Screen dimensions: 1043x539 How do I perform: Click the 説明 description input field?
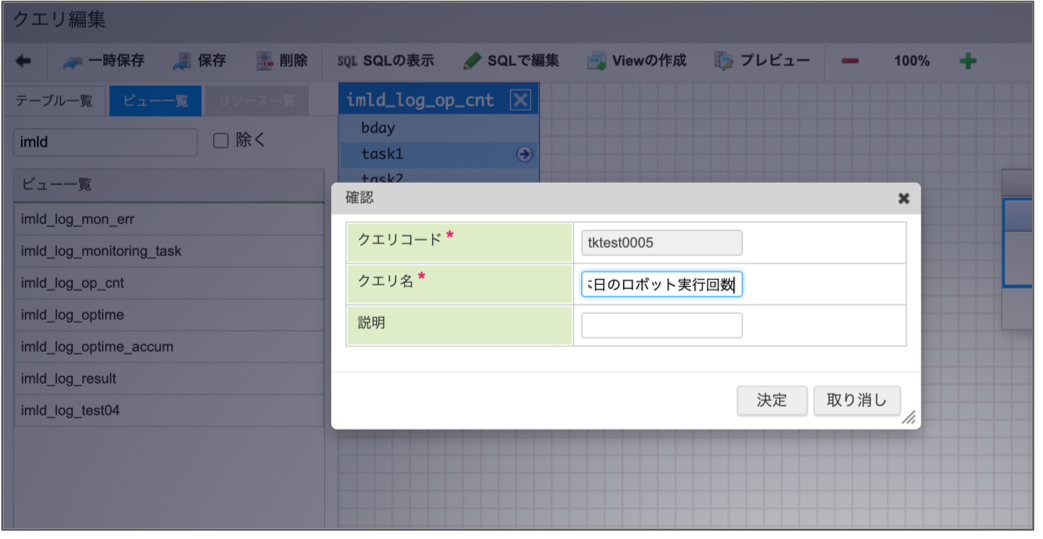click(661, 326)
